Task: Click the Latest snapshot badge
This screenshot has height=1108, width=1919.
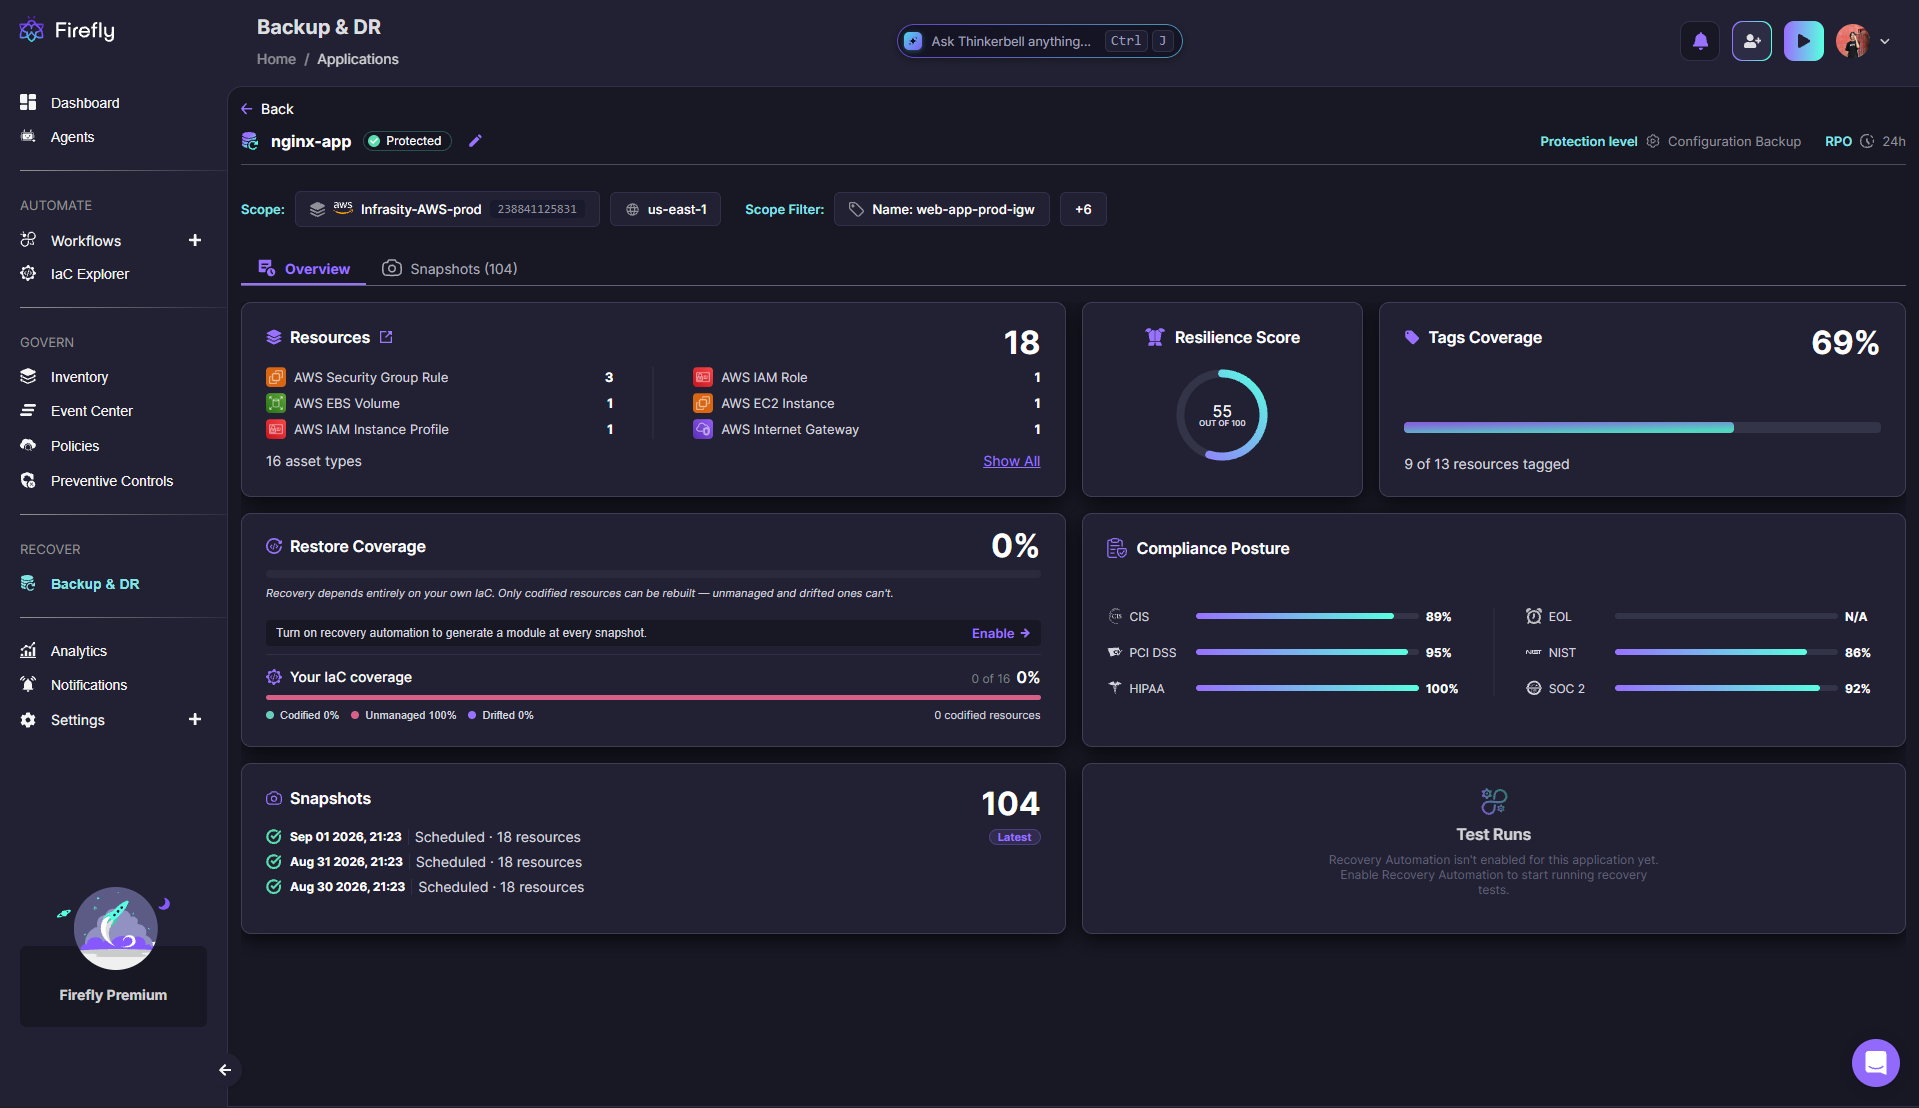Action: tap(1014, 837)
